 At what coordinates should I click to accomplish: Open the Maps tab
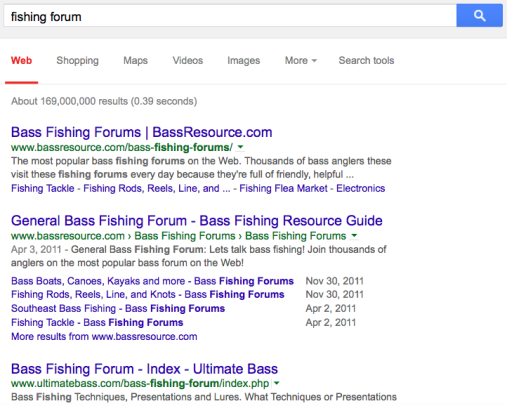[135, 61]
